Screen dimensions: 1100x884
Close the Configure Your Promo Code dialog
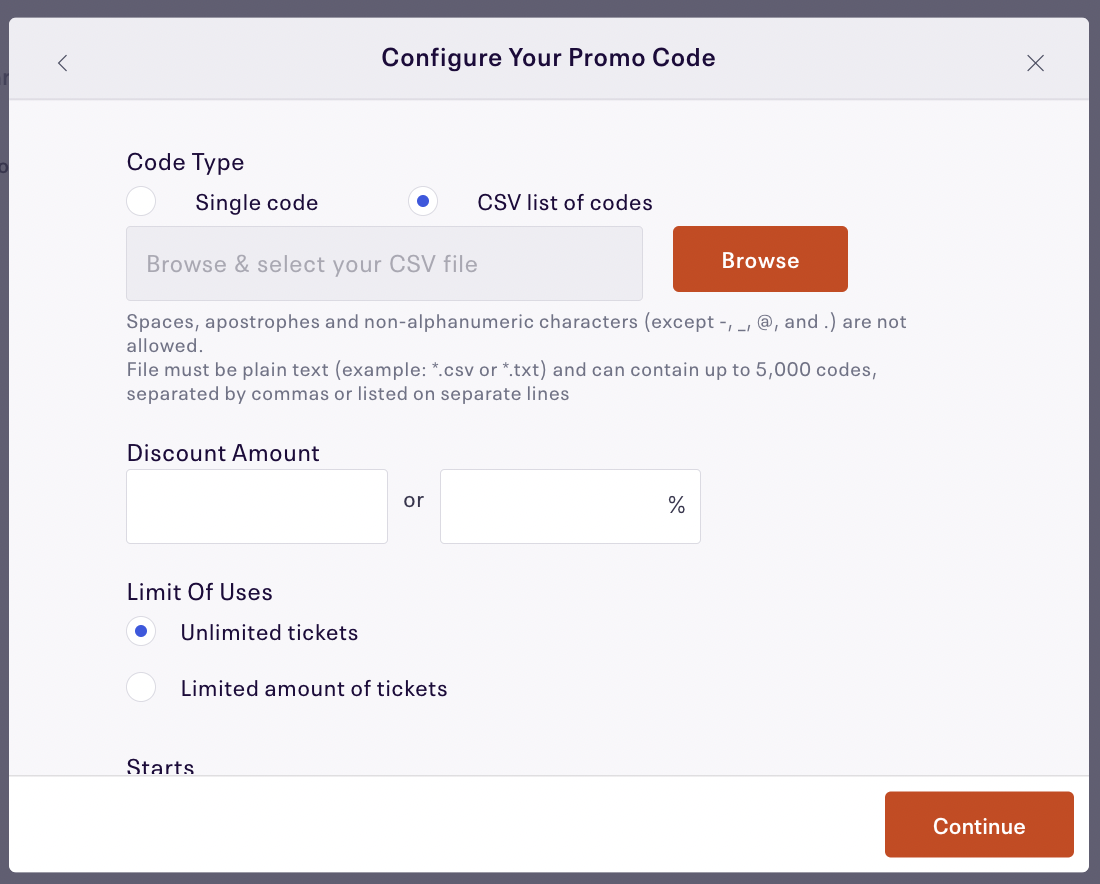pyautogui.click(x=1035, y=63)
